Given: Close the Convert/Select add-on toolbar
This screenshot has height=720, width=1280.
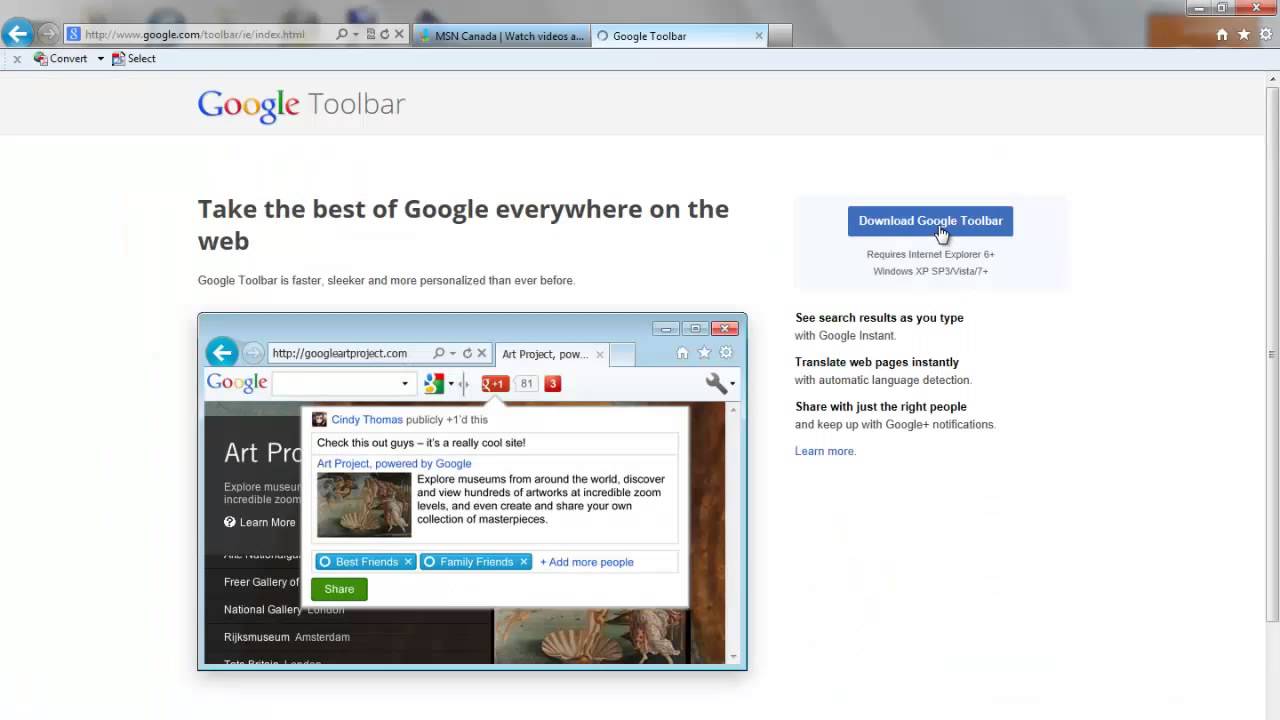Looking at the screenshot, I should click(x=17, y=59).
